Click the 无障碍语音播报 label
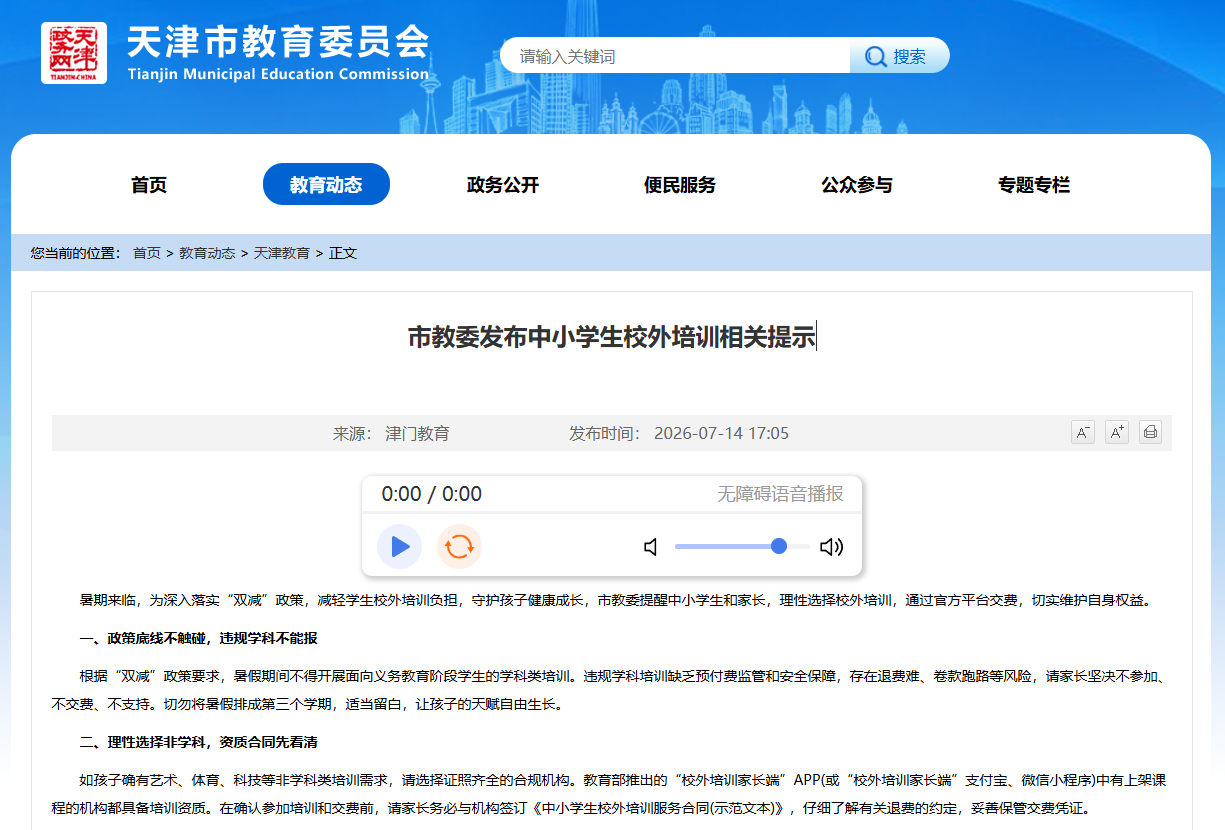The image size is (1225, 830). coord(780,494)
